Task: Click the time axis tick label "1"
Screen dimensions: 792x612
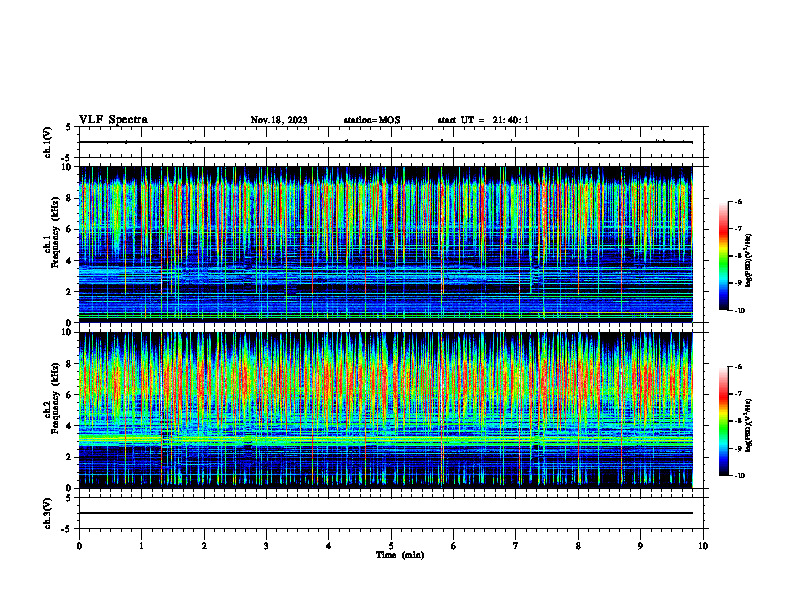Action: click(x=141, y=546)
